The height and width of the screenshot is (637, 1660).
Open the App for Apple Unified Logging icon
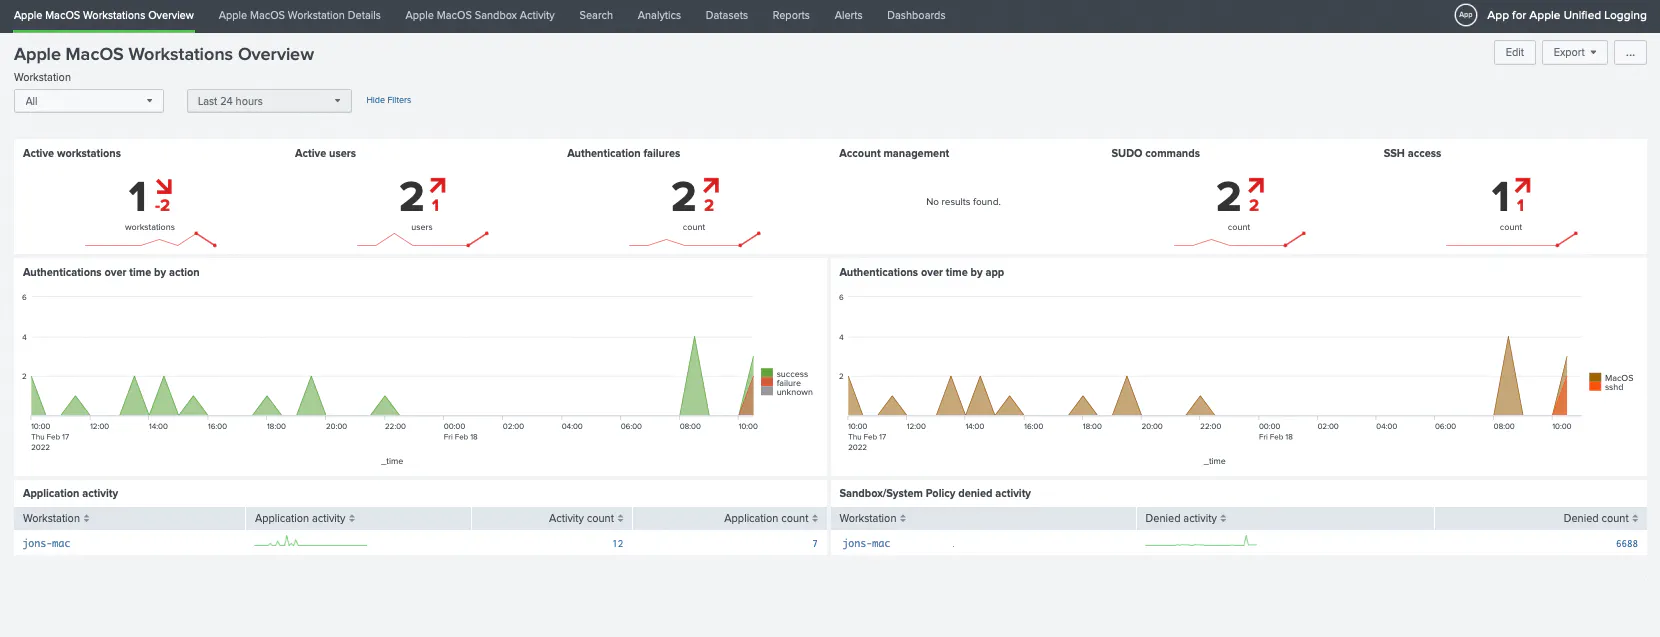tap(1465, 15)
